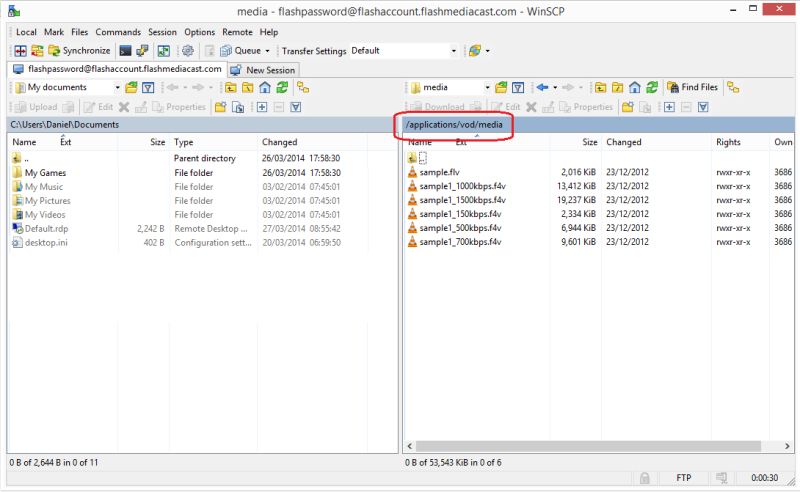The width and height of the screenshot is (800, 492).
Task: Open the Commands menu
Action: pos(118,32)
